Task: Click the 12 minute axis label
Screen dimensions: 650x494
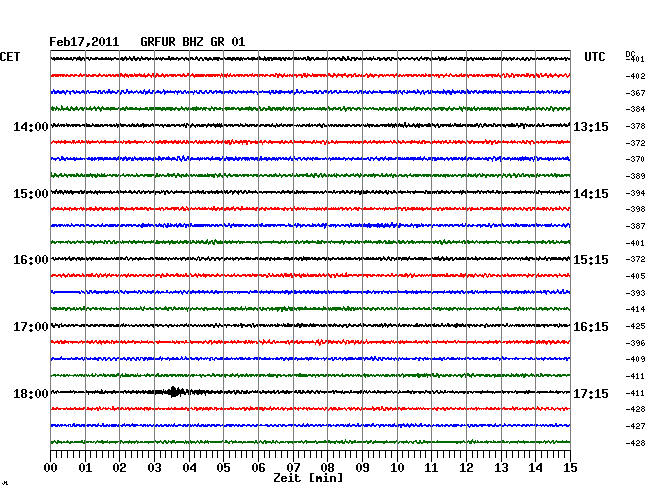Action: coord(466,468)
